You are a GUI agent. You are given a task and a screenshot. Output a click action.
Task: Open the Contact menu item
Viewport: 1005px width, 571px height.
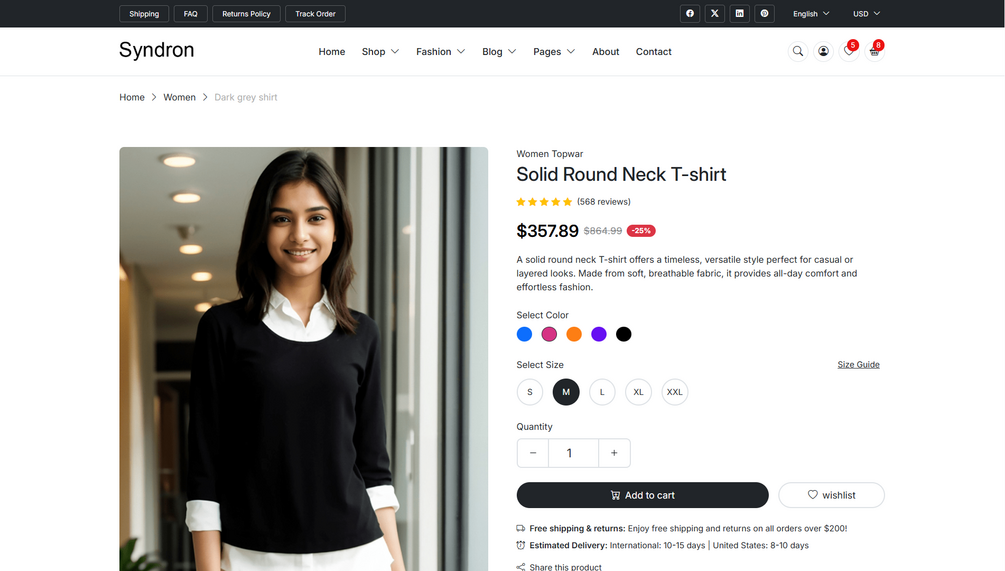(x=654, y=52)
